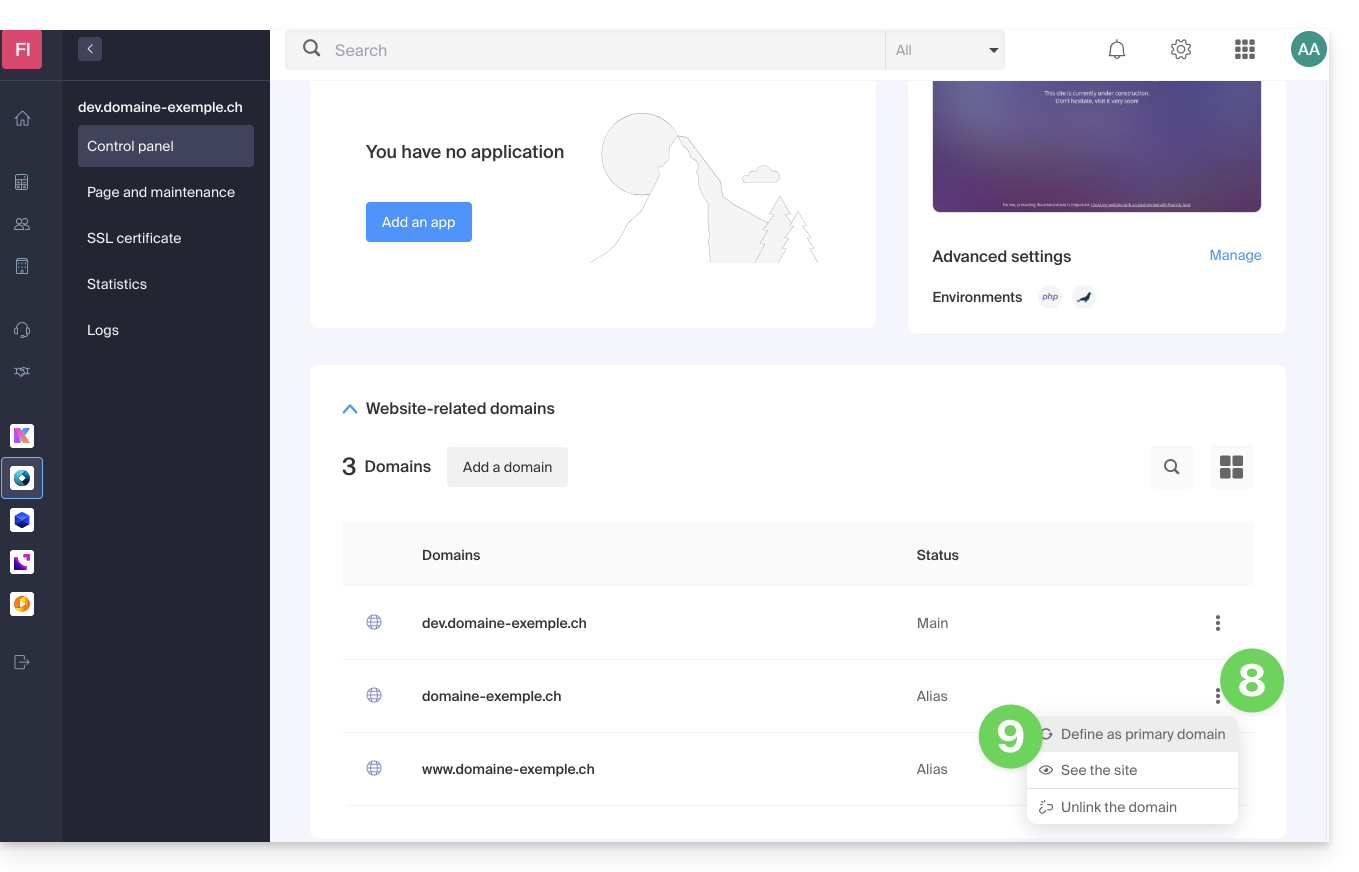The image size is (1359, 872).
Task: Open the apps grid launcher
Action: tap(1245, 50)
